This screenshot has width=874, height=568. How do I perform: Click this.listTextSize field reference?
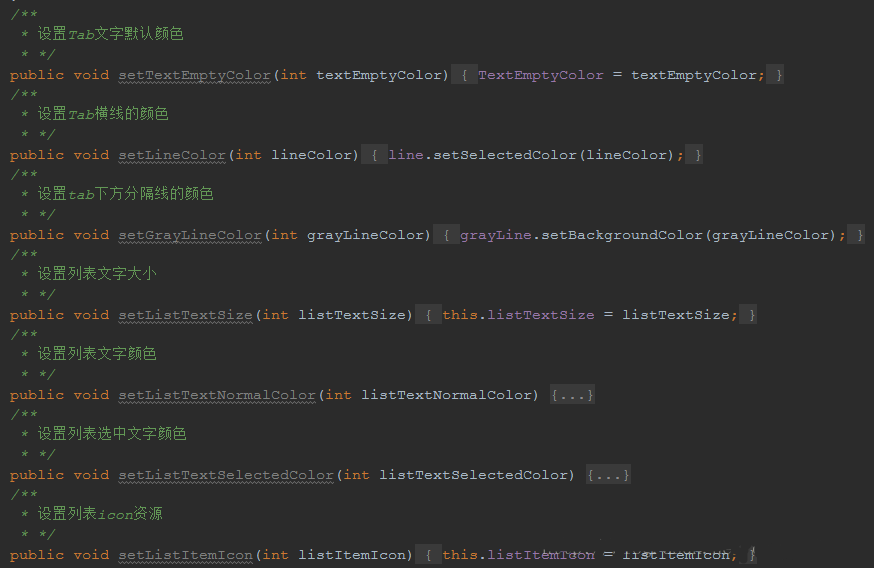click(x=518, y=315)
